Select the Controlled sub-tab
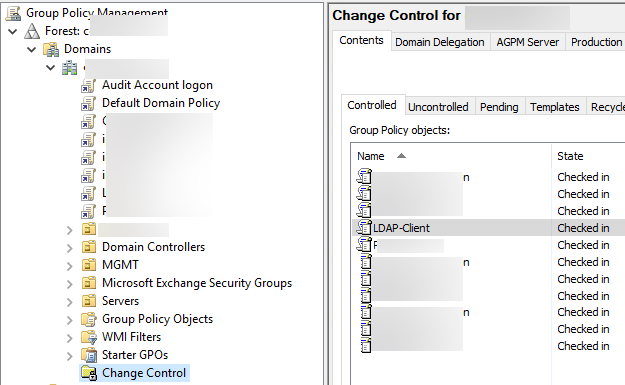Image resolution: width=625 pixels, height=385 pixels. [372, 105]
